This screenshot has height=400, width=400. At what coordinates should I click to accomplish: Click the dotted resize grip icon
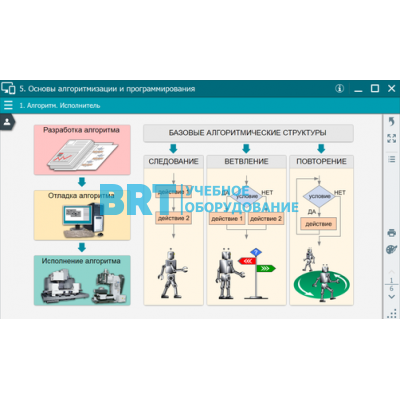point(392,313)
